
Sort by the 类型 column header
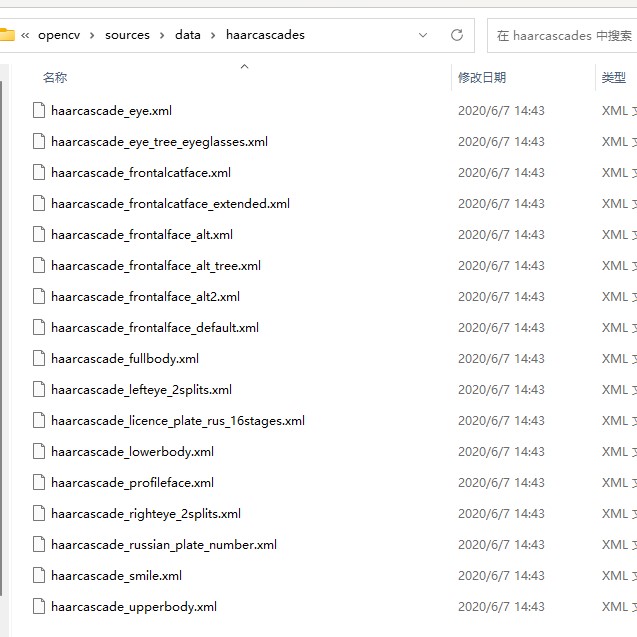614,77
